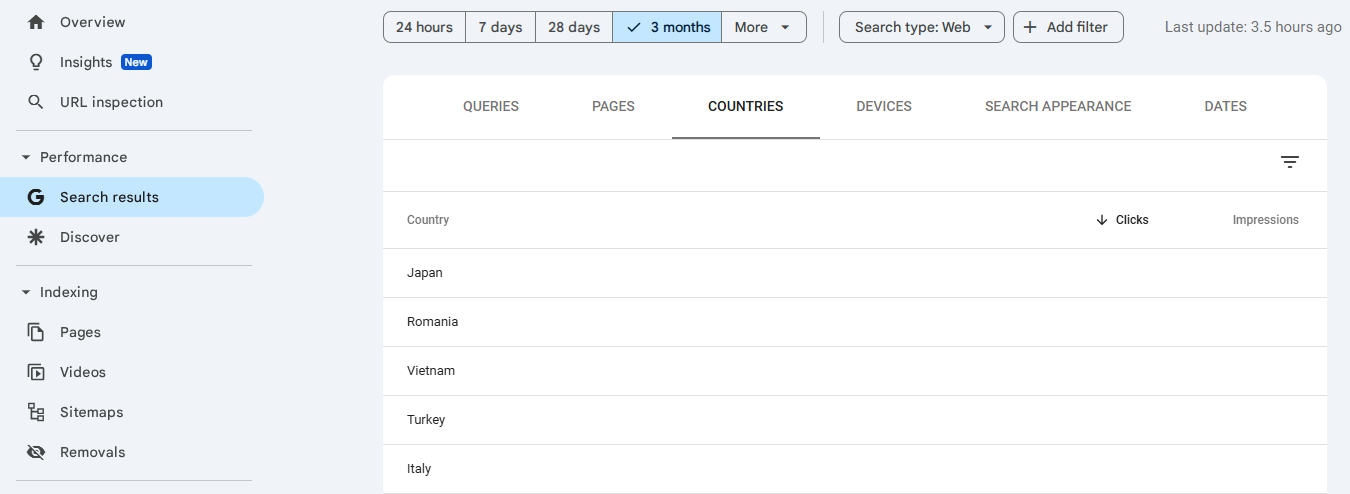Click the Google G Search results icon
Image resolution: width=1350 pixels, height=494 pixels.
[x=36, y=197]
